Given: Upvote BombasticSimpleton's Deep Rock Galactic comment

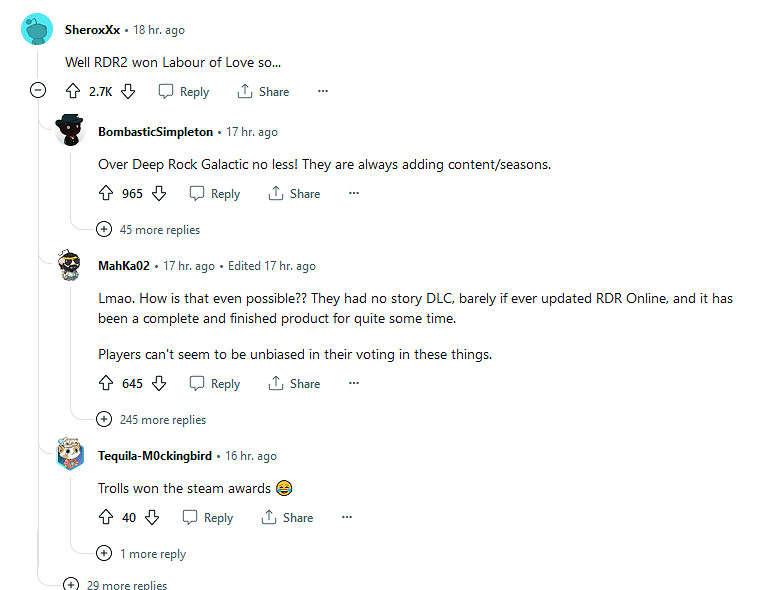Looking at the screenshot, I should pyautogui.click(x=106, y=194).
